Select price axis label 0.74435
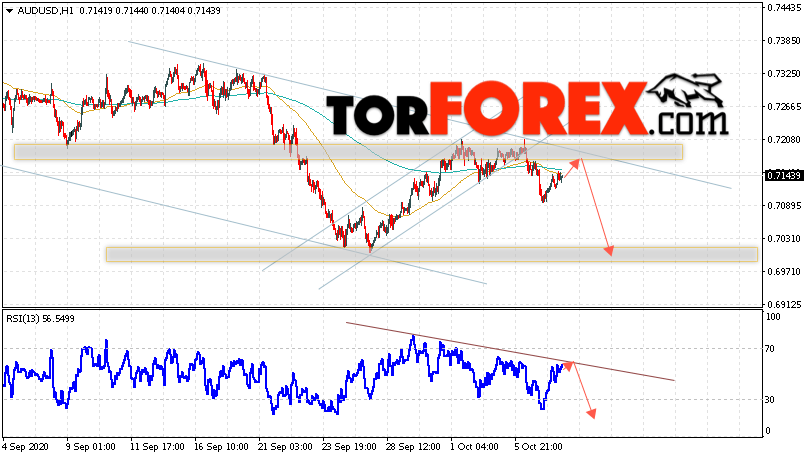Screen dimensions: 808x458 point(784,7)
